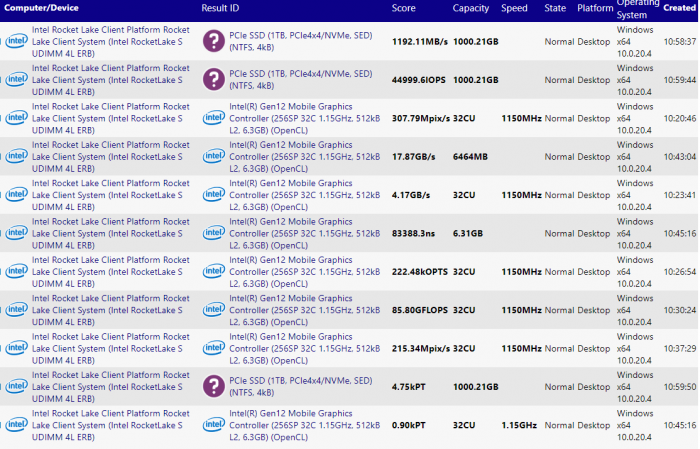Select the Capacity column header
The width and height of the screenshot is (700, 449).
[471, 8]
